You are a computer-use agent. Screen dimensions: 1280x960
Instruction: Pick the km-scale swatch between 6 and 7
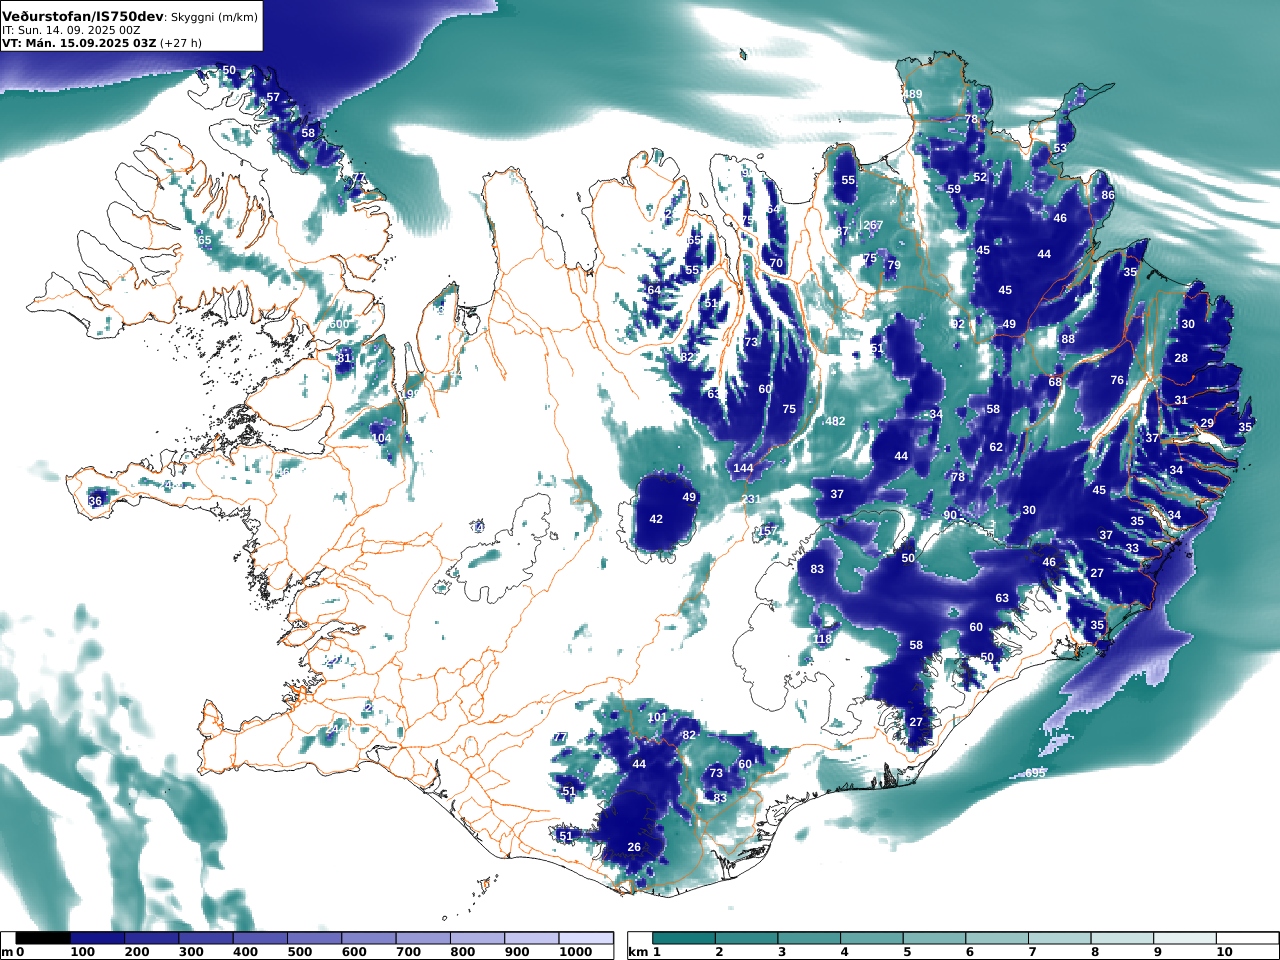pos(996,938)
